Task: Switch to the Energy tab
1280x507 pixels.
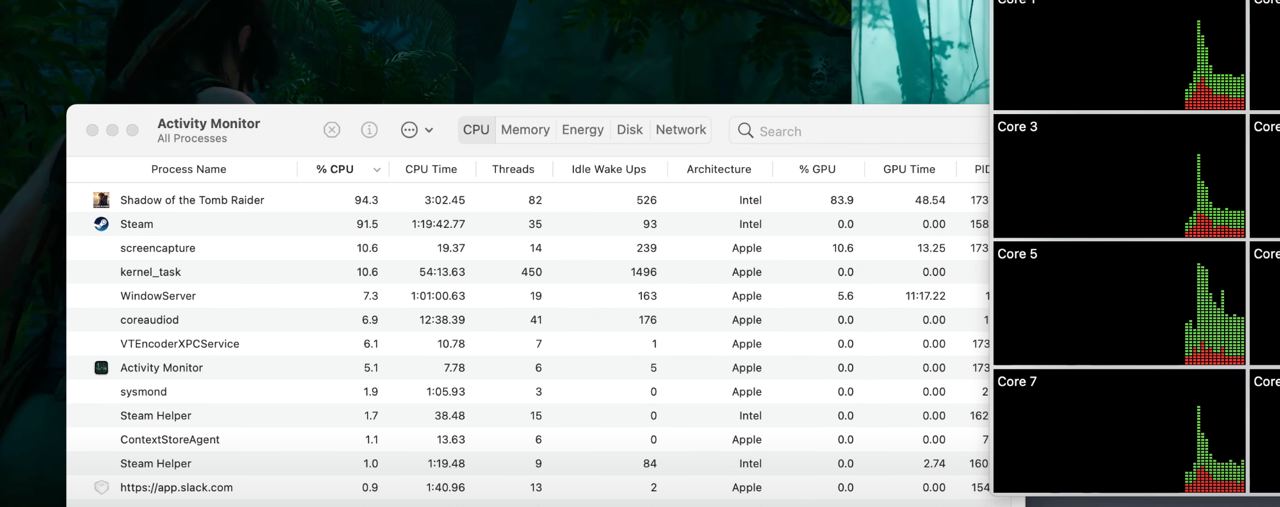Action: pos(582,130)
